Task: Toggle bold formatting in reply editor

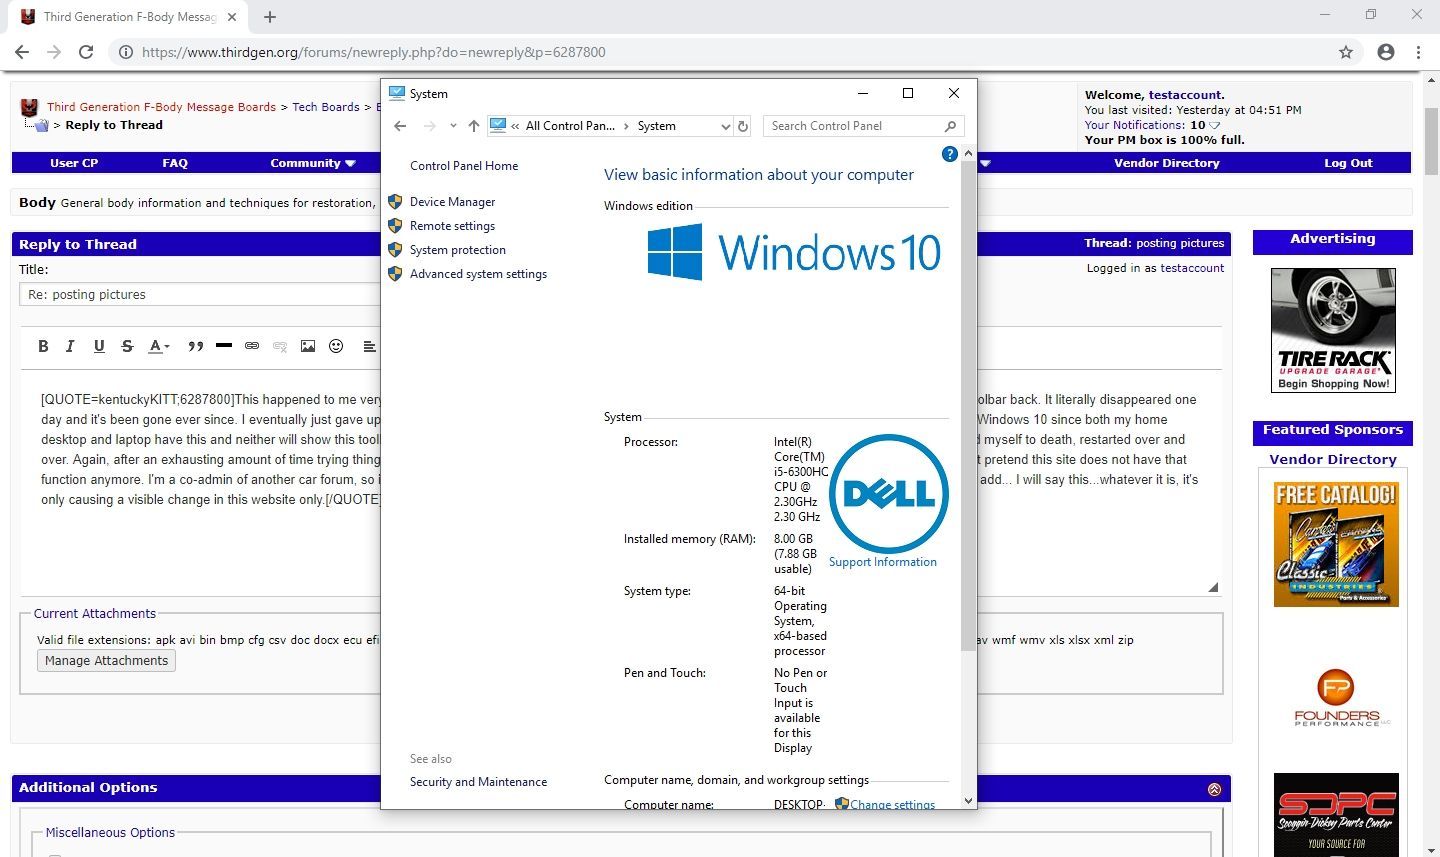Action: [x=43, y=346]
